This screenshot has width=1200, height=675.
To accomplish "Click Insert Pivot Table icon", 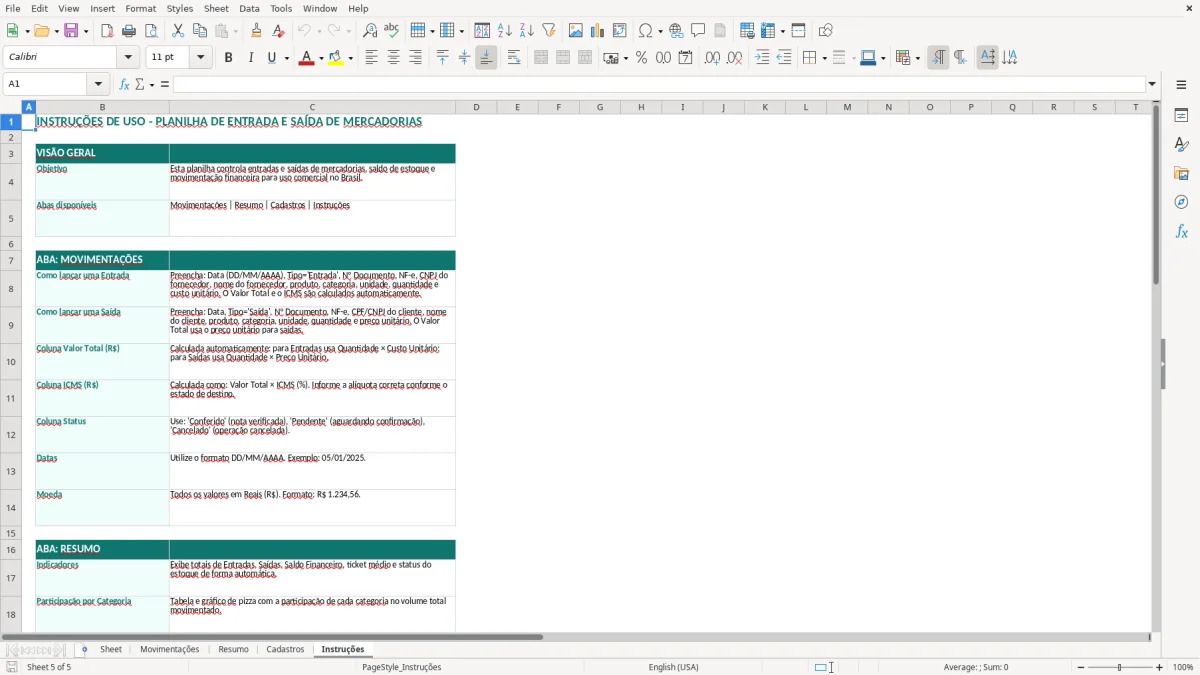I will coord(620,31).
